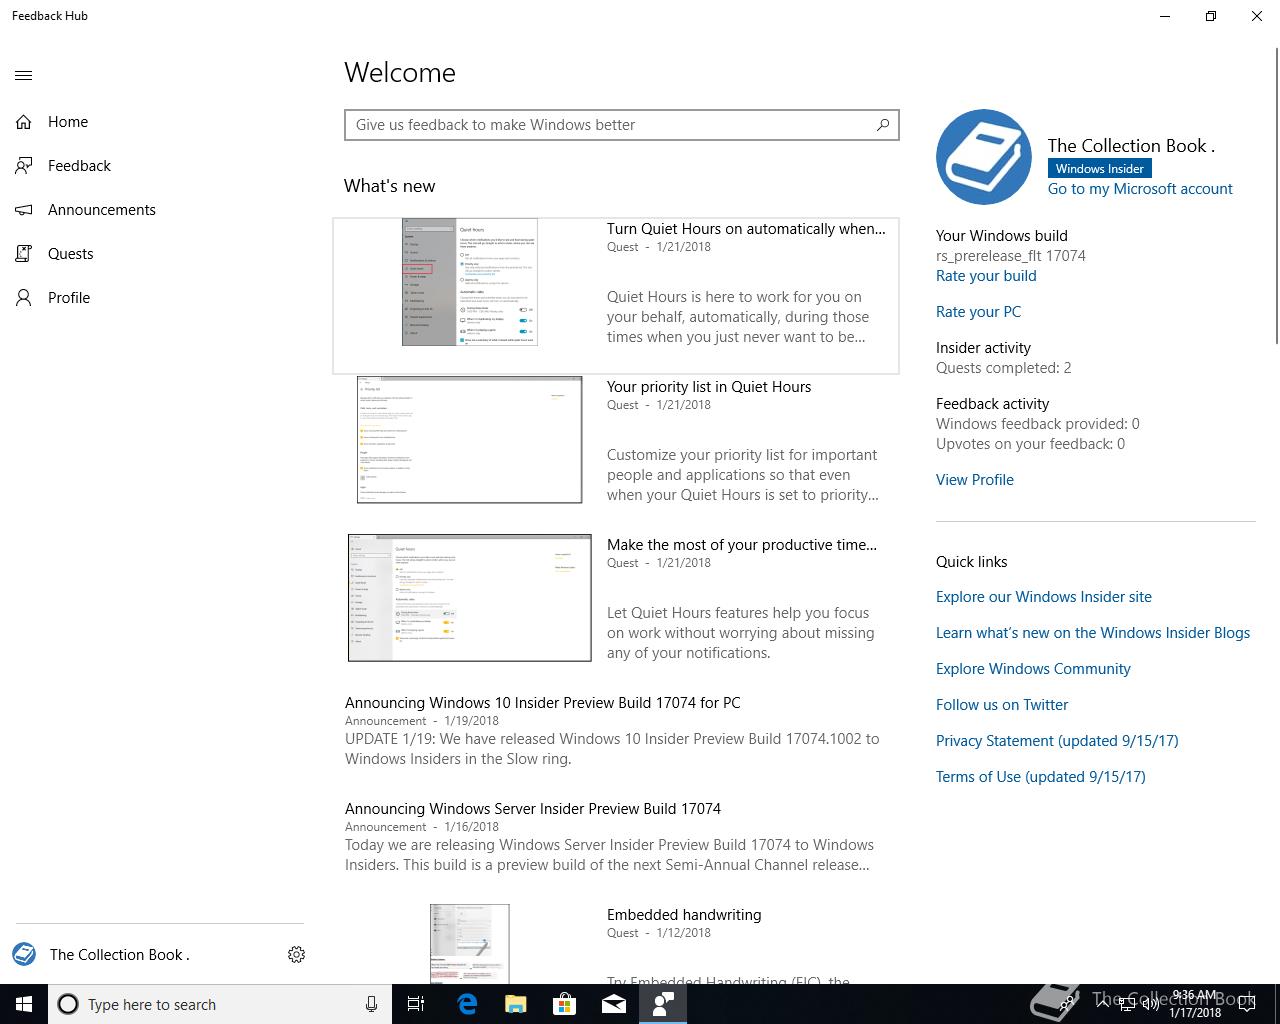
Task: Click the Feedback Hub taskbar icon
Action: click(x=663, y=1004)
